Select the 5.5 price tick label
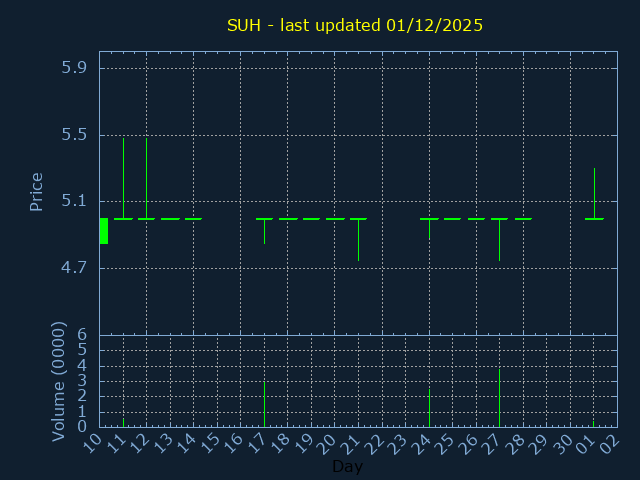 [x=74, y=135]
